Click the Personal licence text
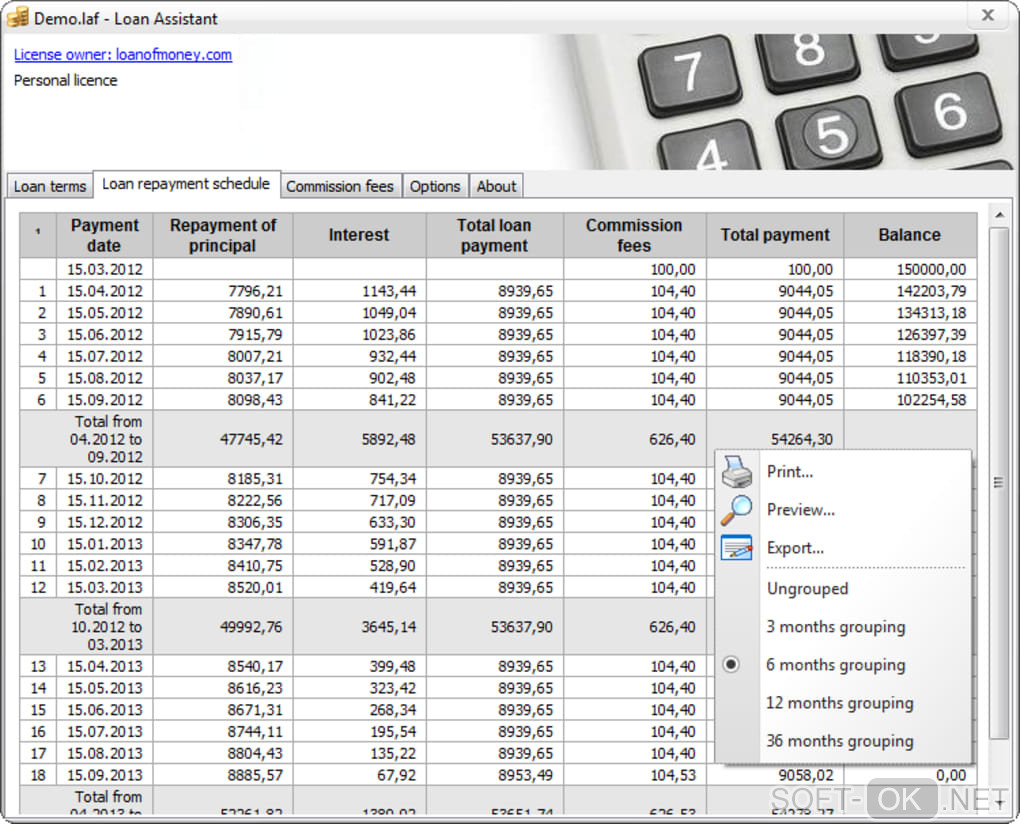 pyautogui.click(x=66, y=80)
